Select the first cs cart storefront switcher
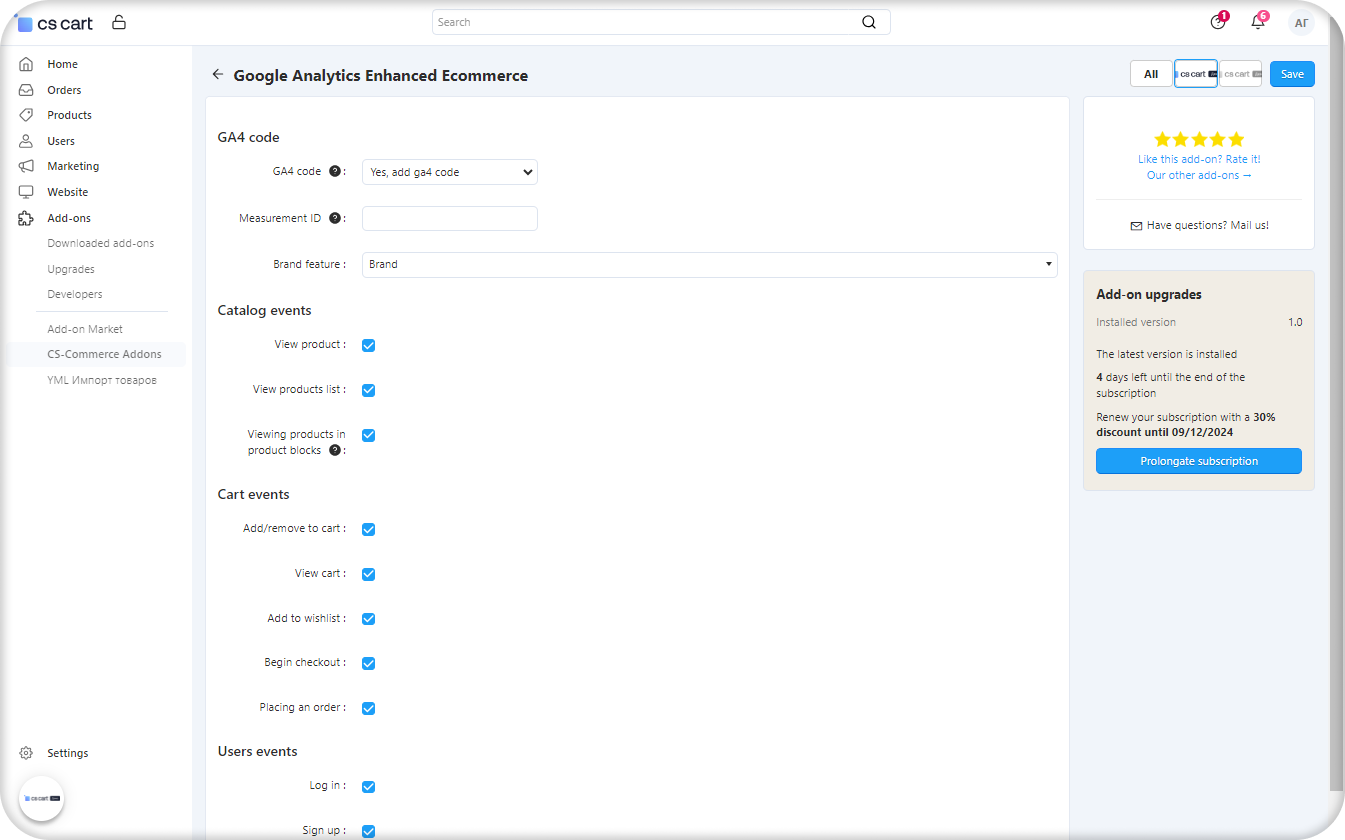This screenshot has height=840, width=1345. 1196,74
